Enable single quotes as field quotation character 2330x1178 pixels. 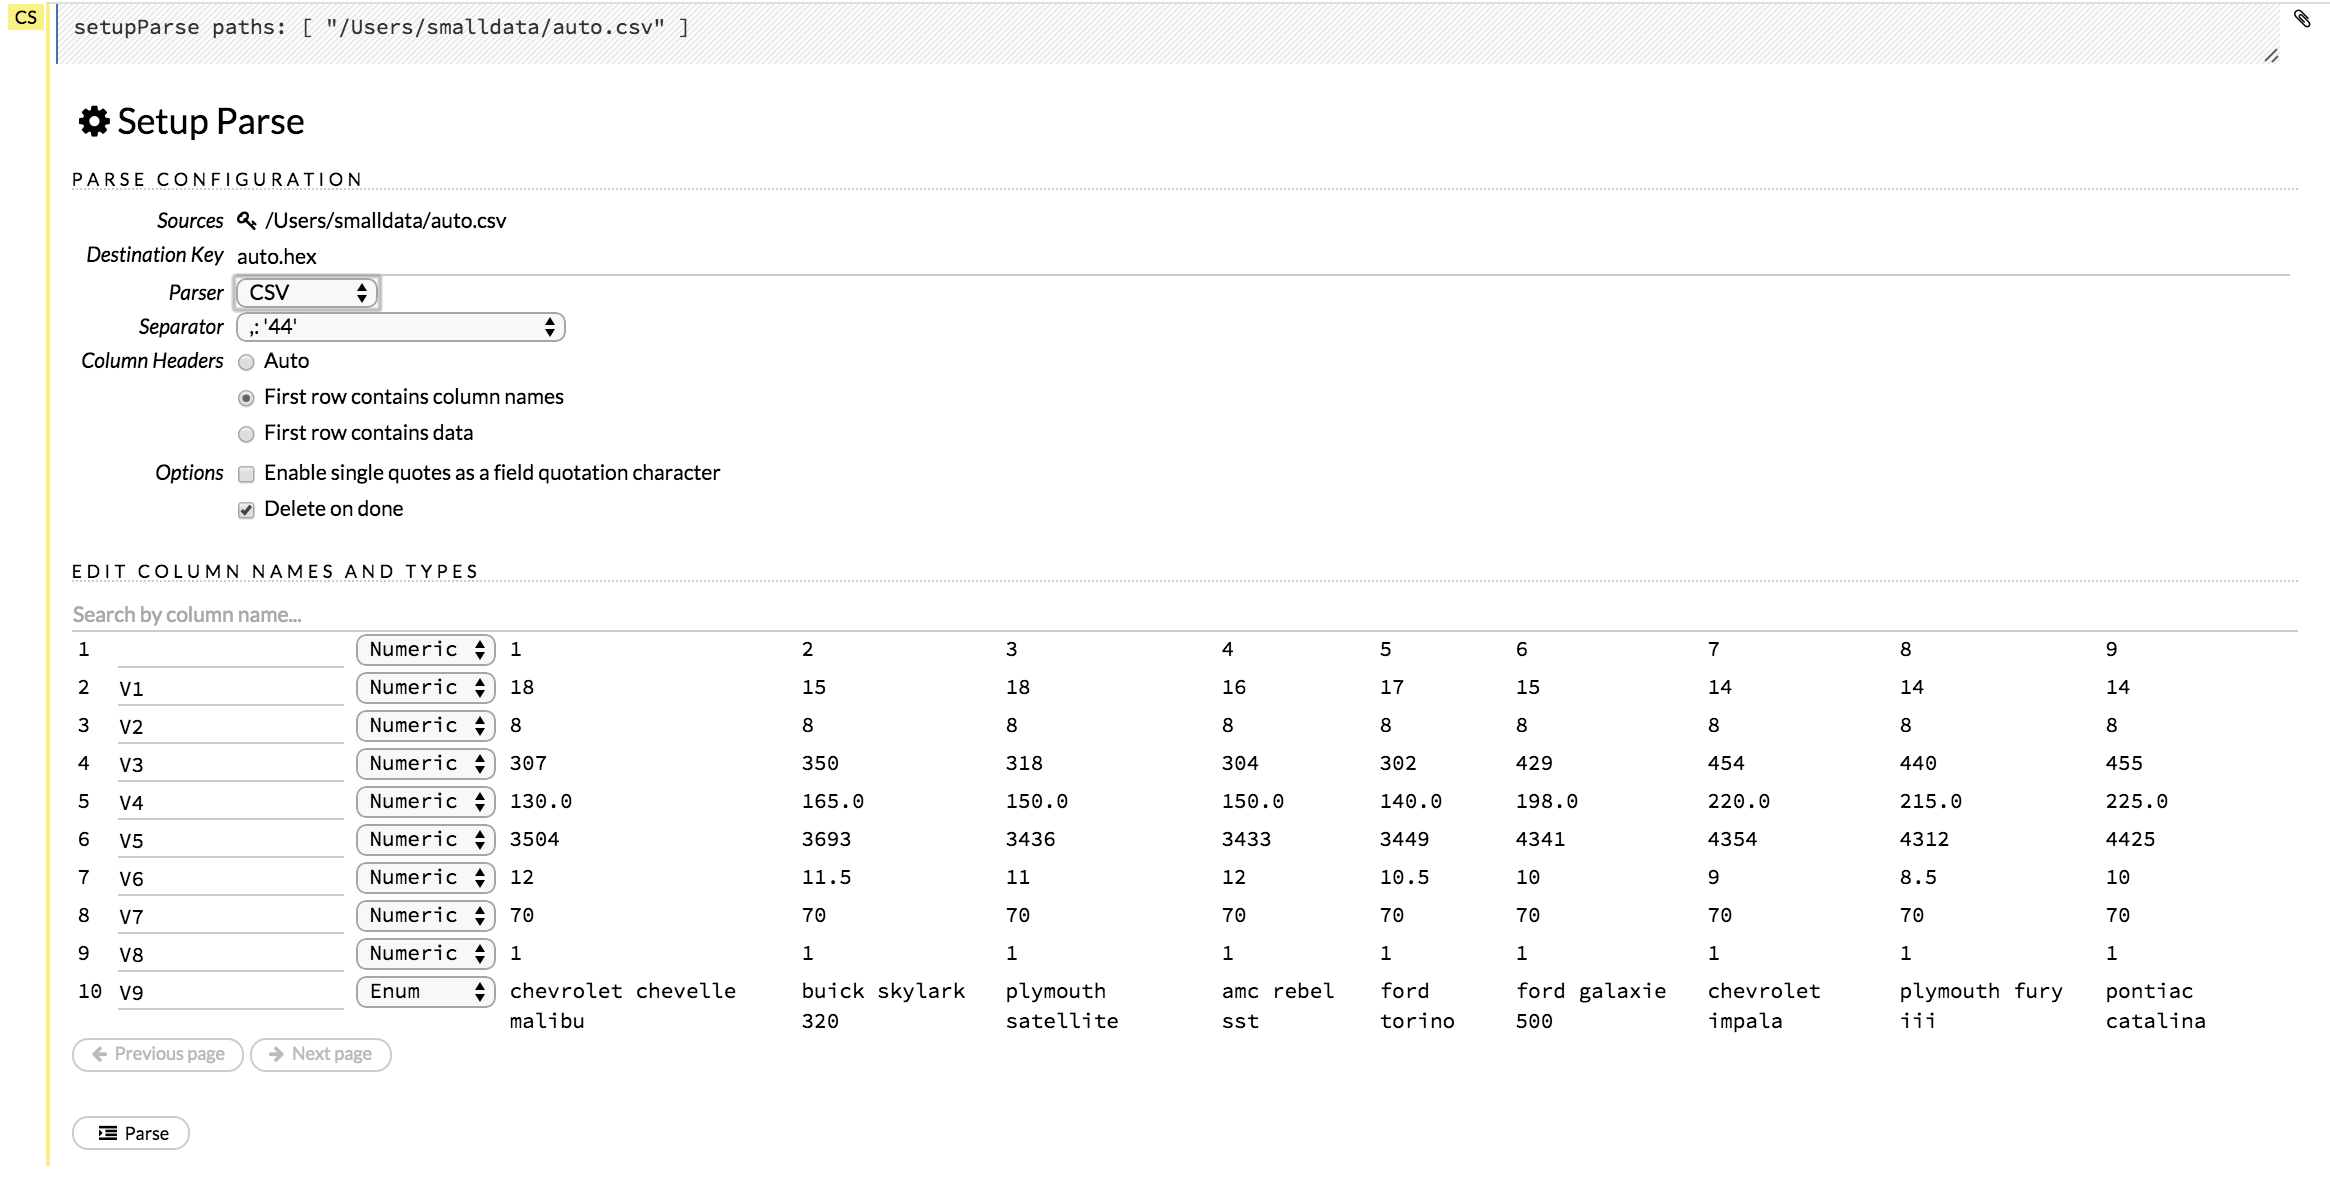[246, 473]
